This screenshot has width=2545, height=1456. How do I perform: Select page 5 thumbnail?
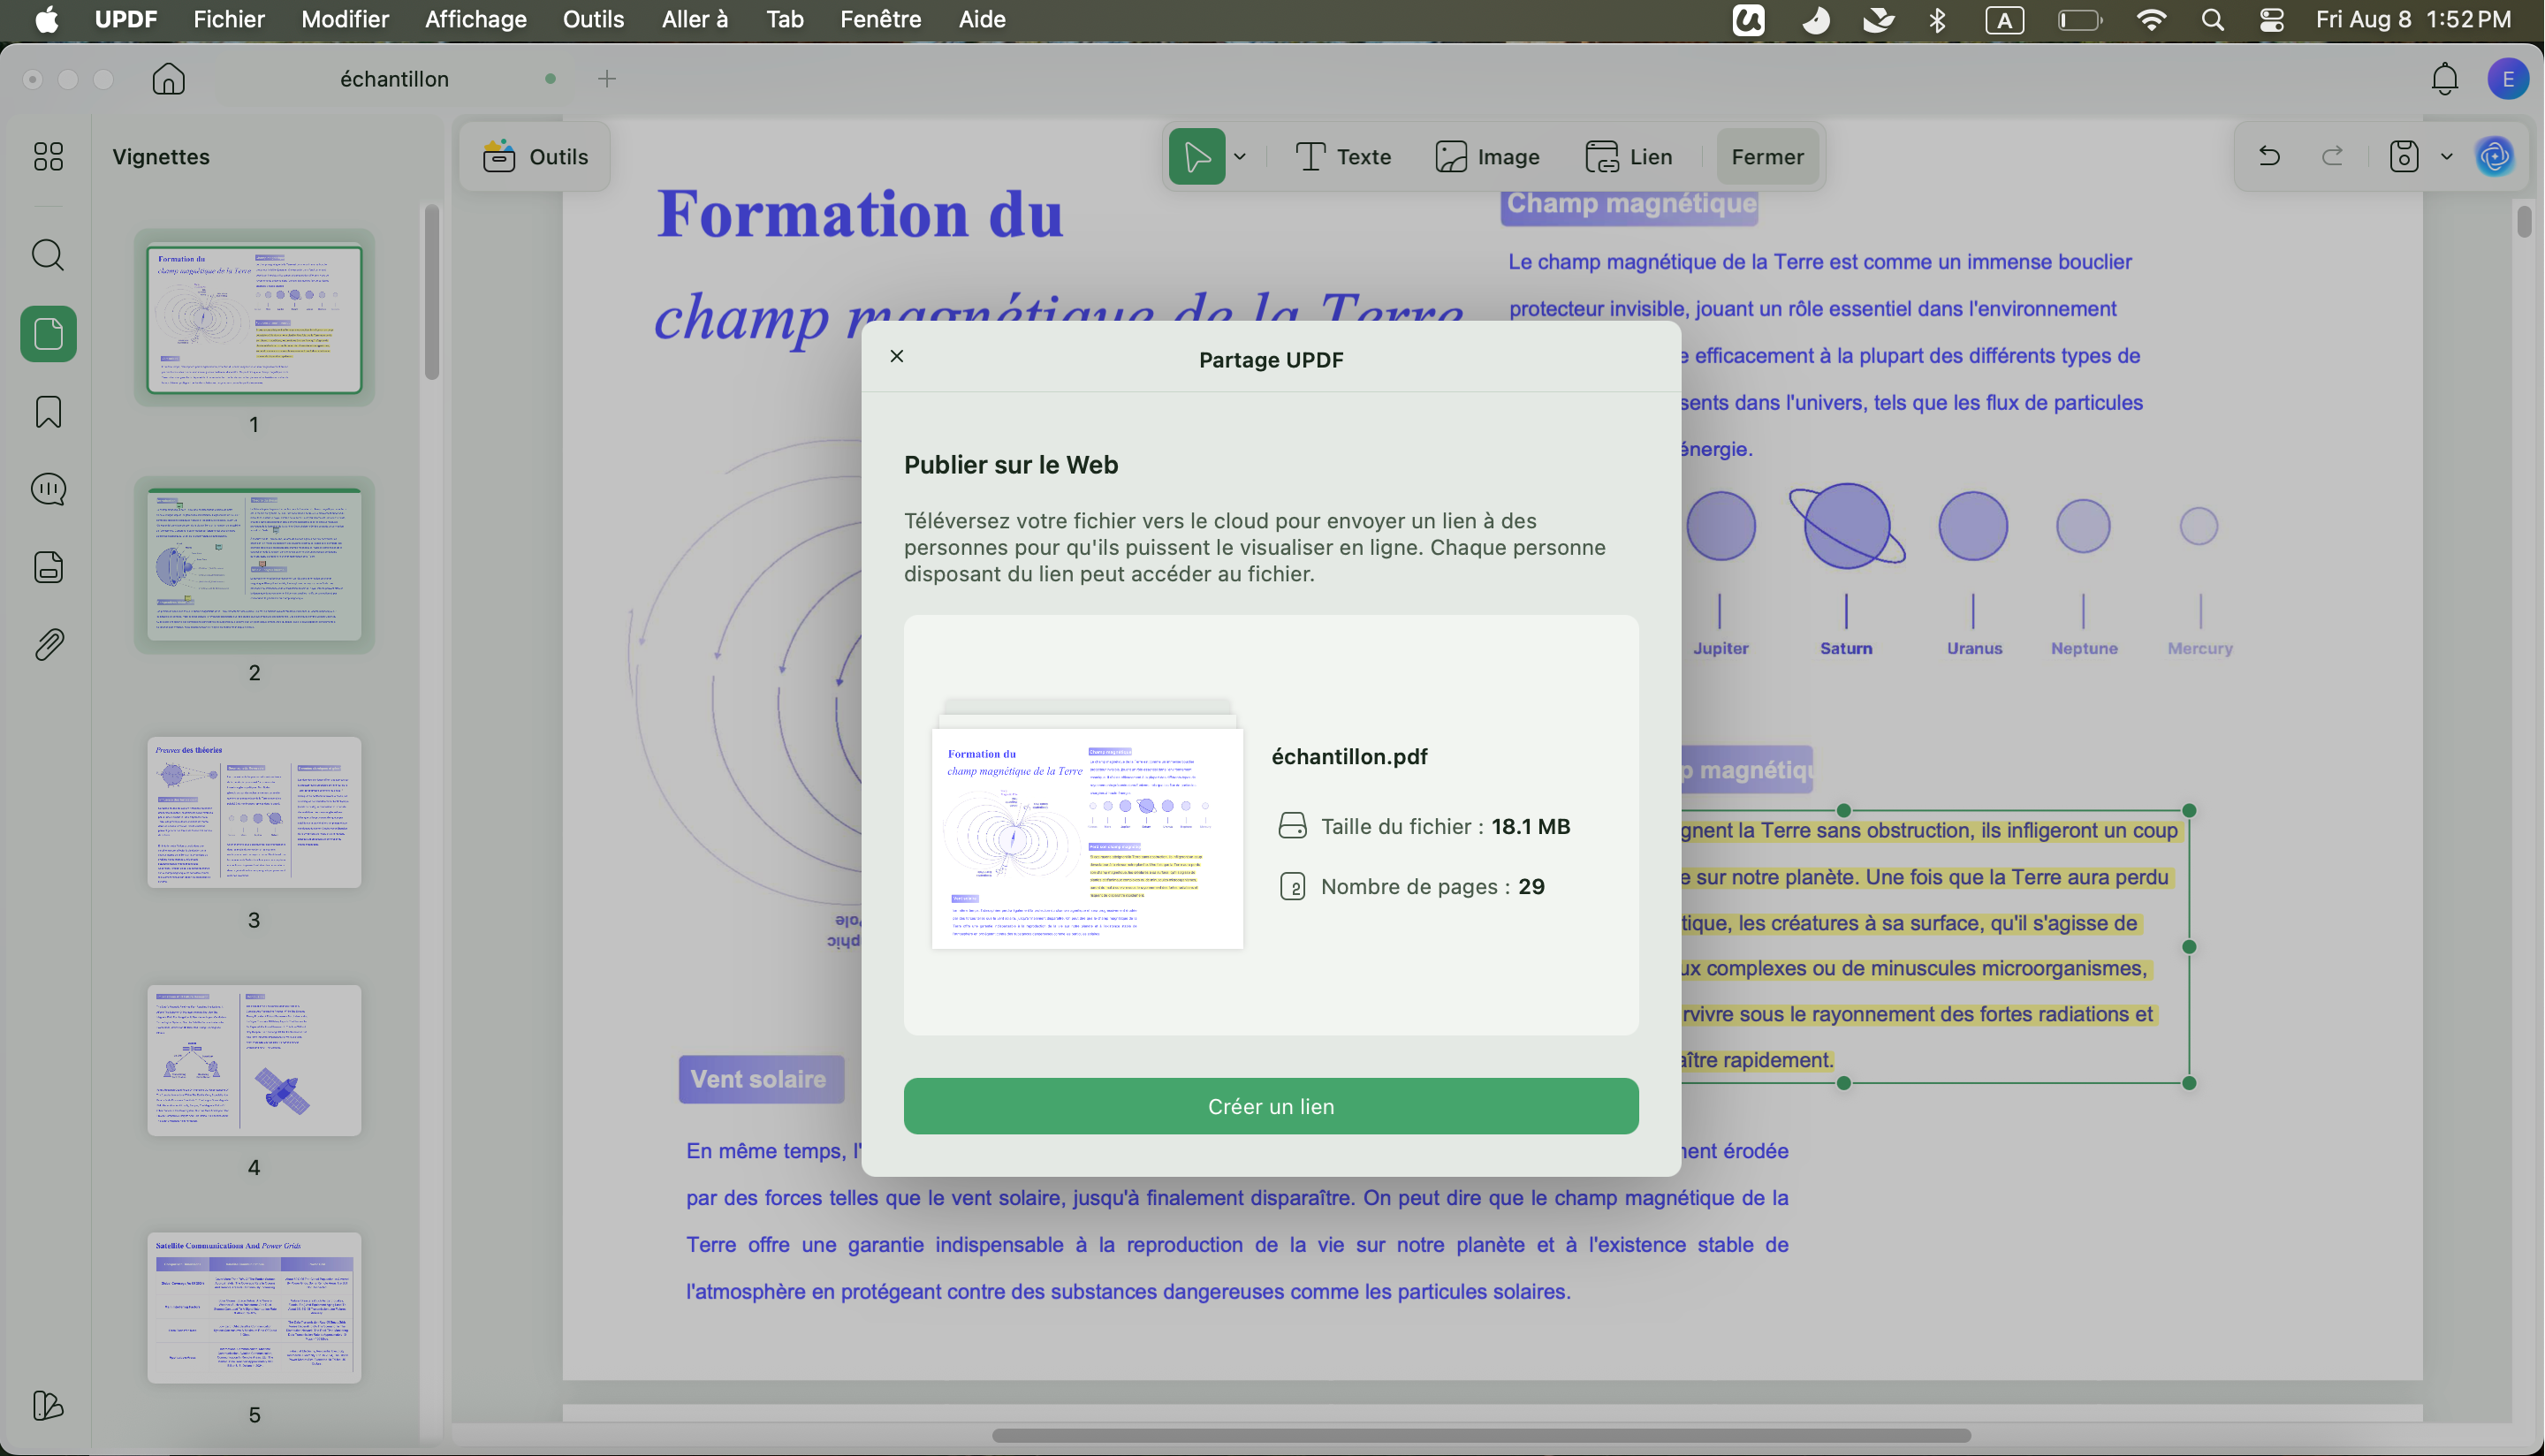click(254, 1308)
